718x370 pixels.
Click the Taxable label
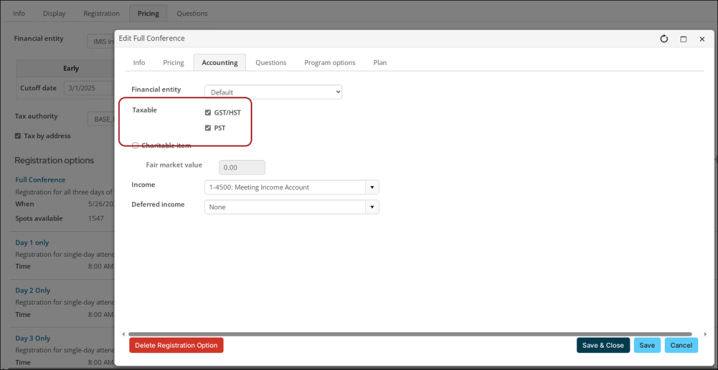[145, 110]
